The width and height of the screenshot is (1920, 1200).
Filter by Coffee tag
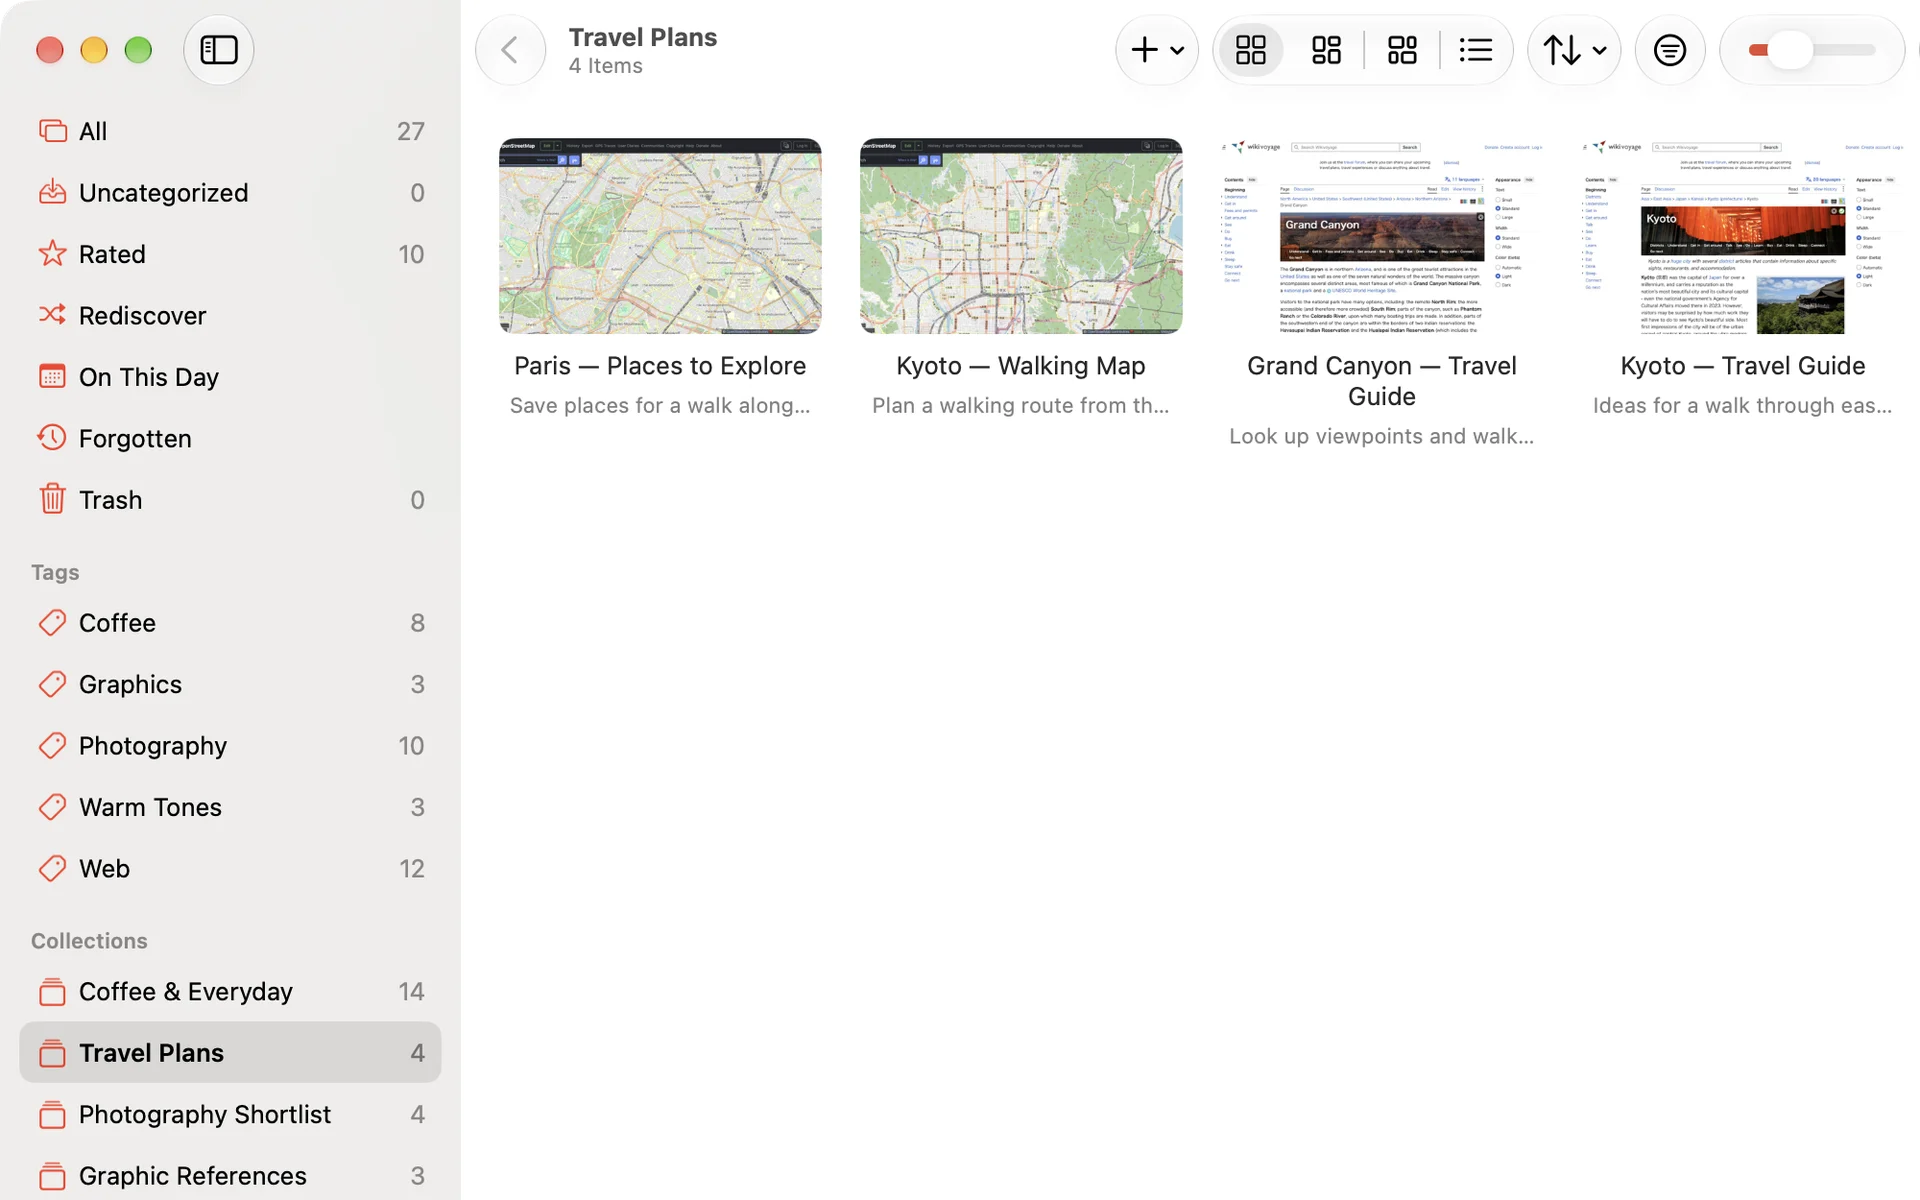[x=230, y=623]
